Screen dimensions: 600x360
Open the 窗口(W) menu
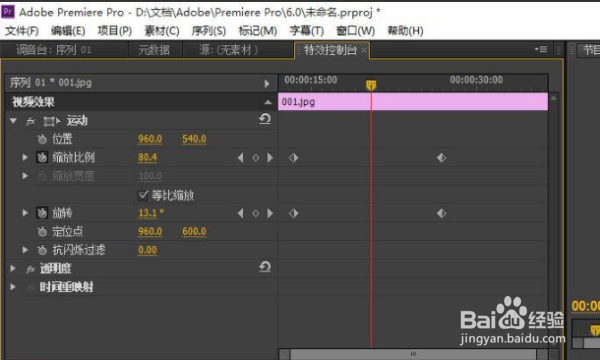(355, 31)
